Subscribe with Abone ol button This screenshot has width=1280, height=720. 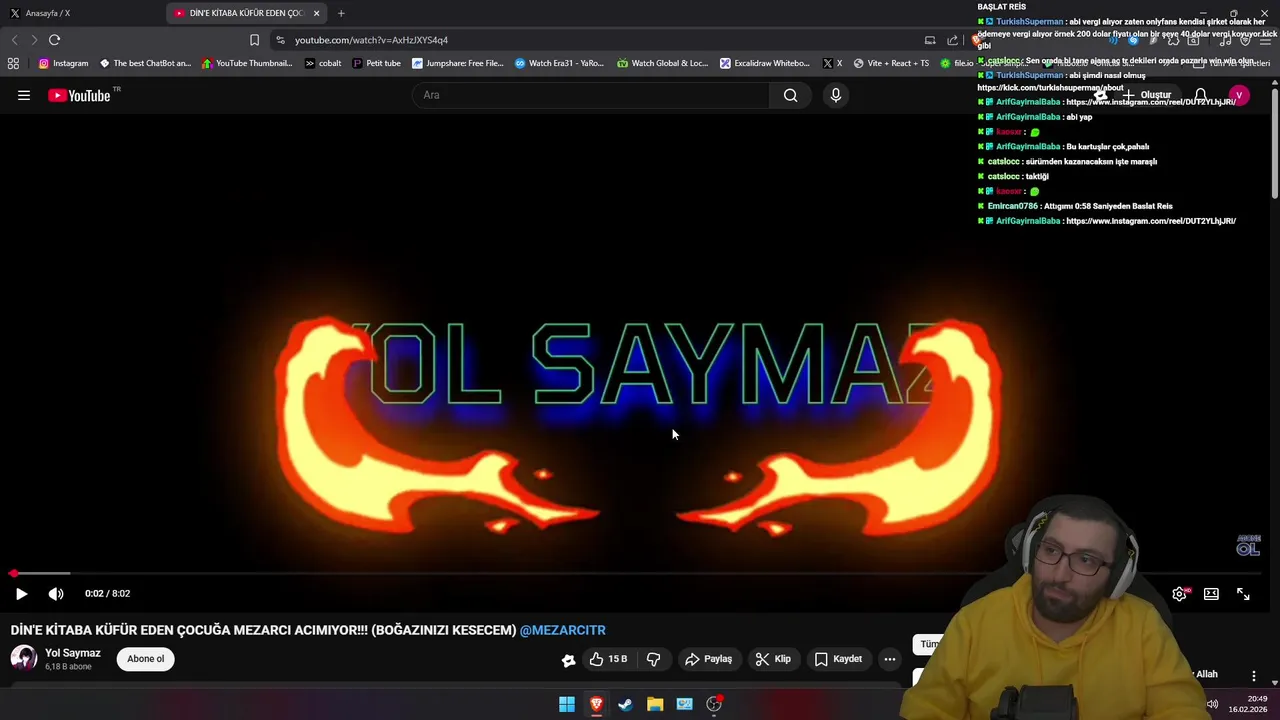pyautogui.click(x=145, y=659)
